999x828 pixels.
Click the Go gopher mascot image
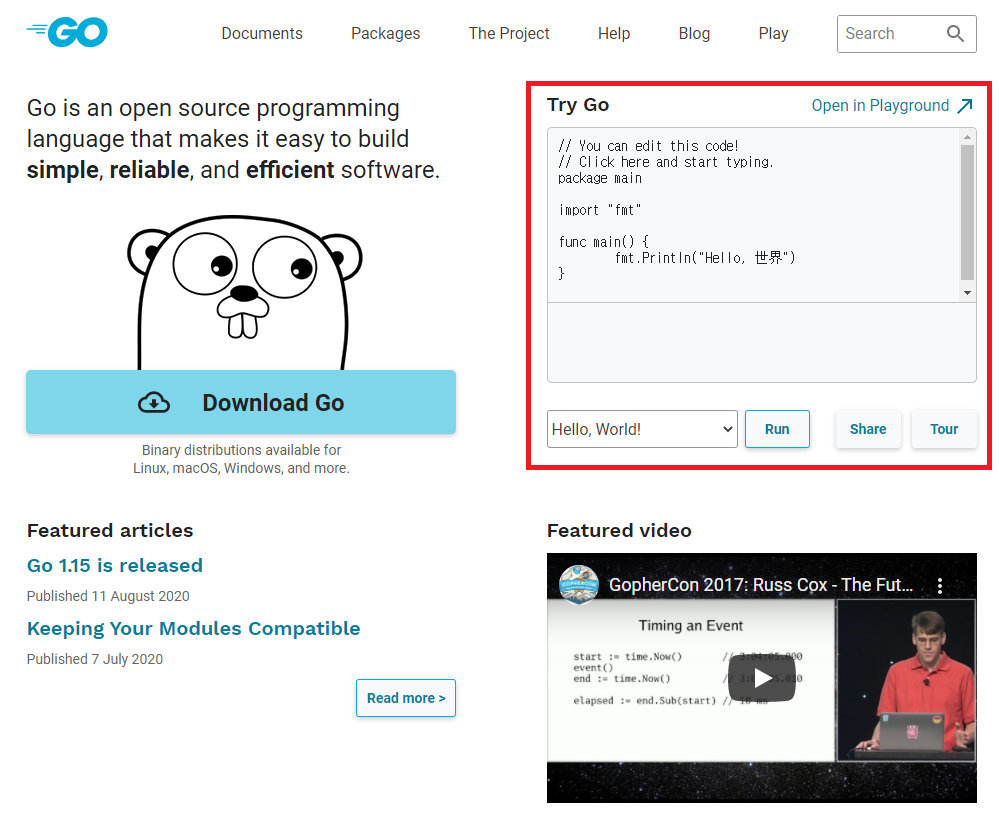click(244, 292)
